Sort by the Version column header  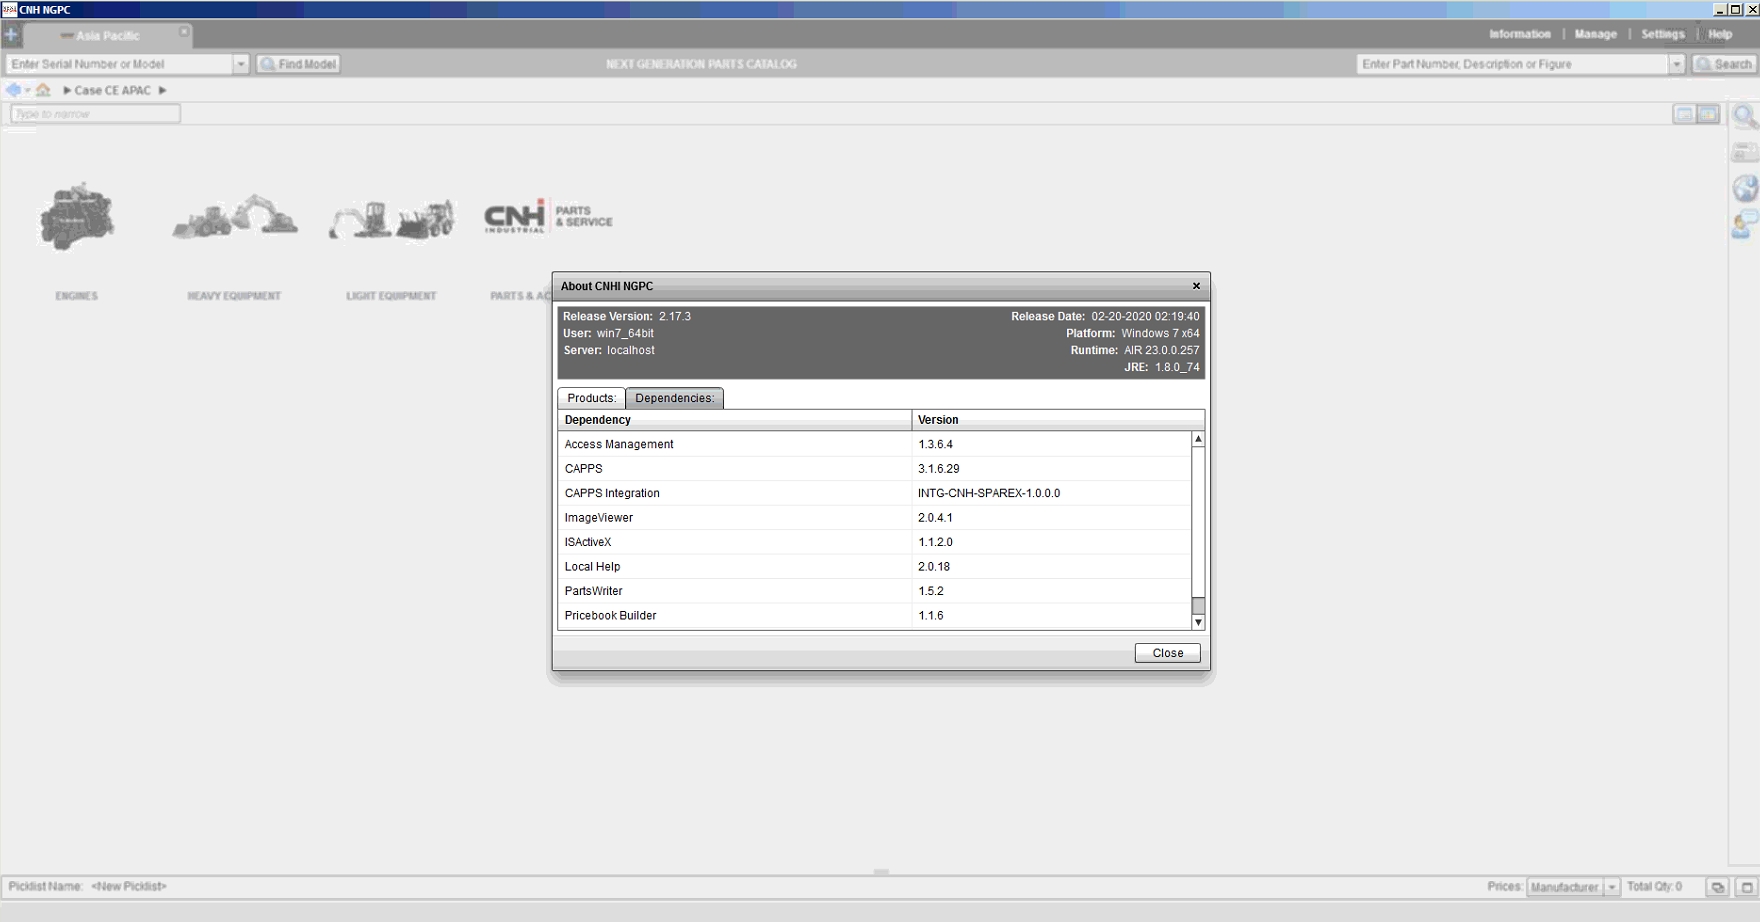tap(1058, 420)
